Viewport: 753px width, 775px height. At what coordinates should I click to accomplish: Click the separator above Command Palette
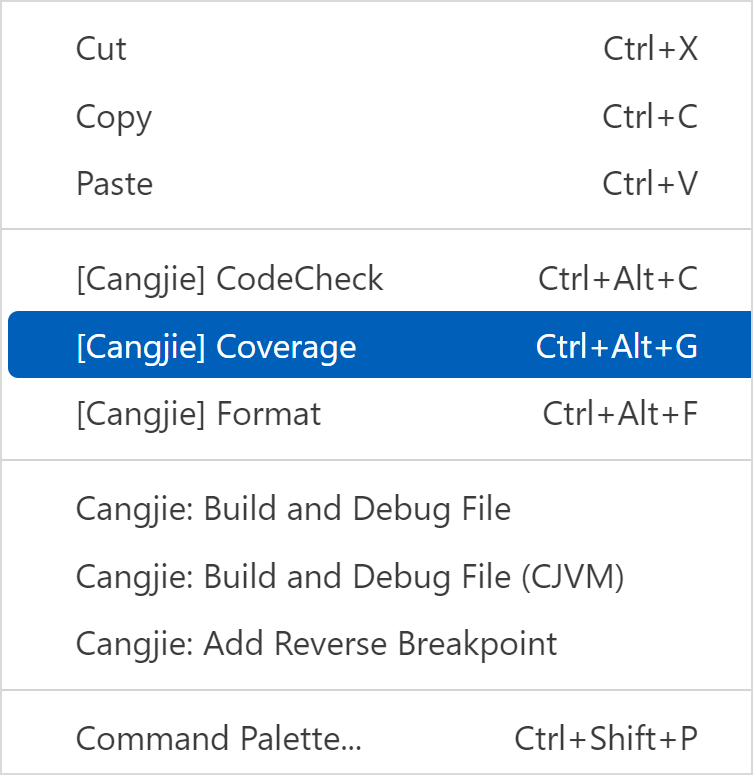pos(376,690)
